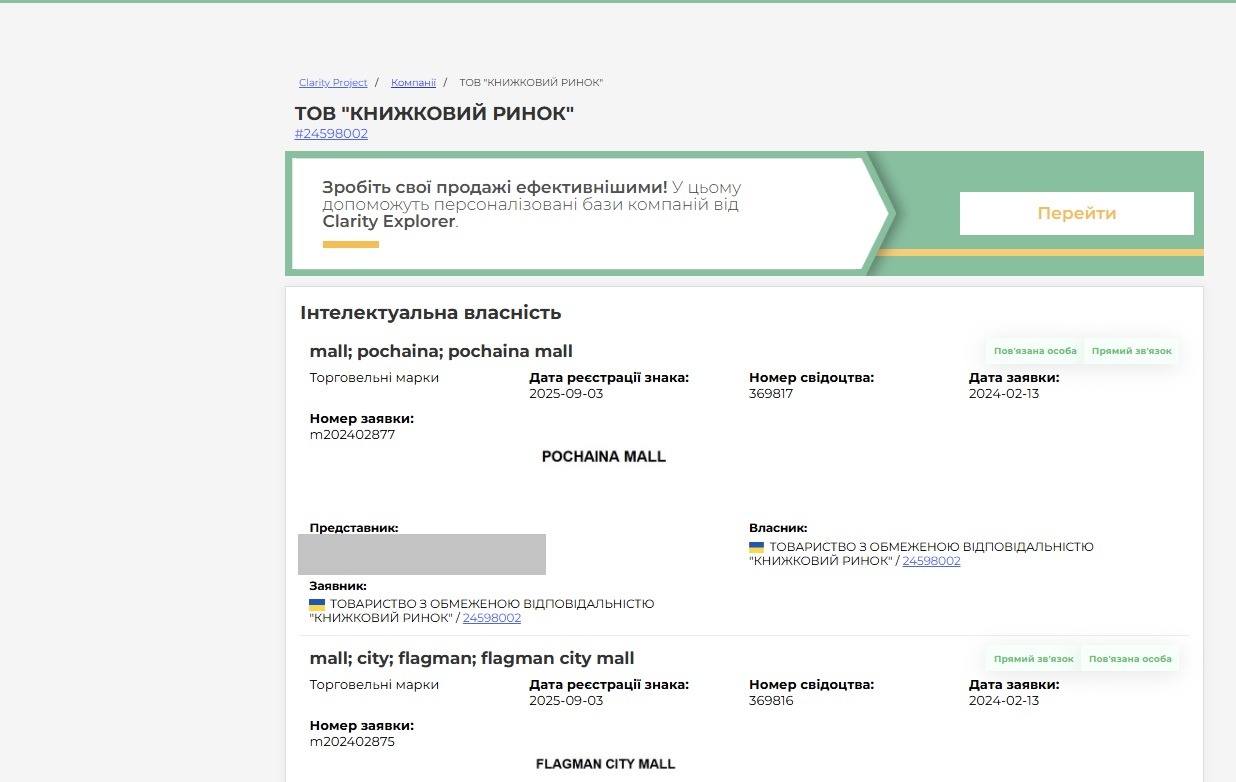Click Прямий зв'язок tag on flagman city mall
The image size is (1236, 782).
[x=1034, y=659]
